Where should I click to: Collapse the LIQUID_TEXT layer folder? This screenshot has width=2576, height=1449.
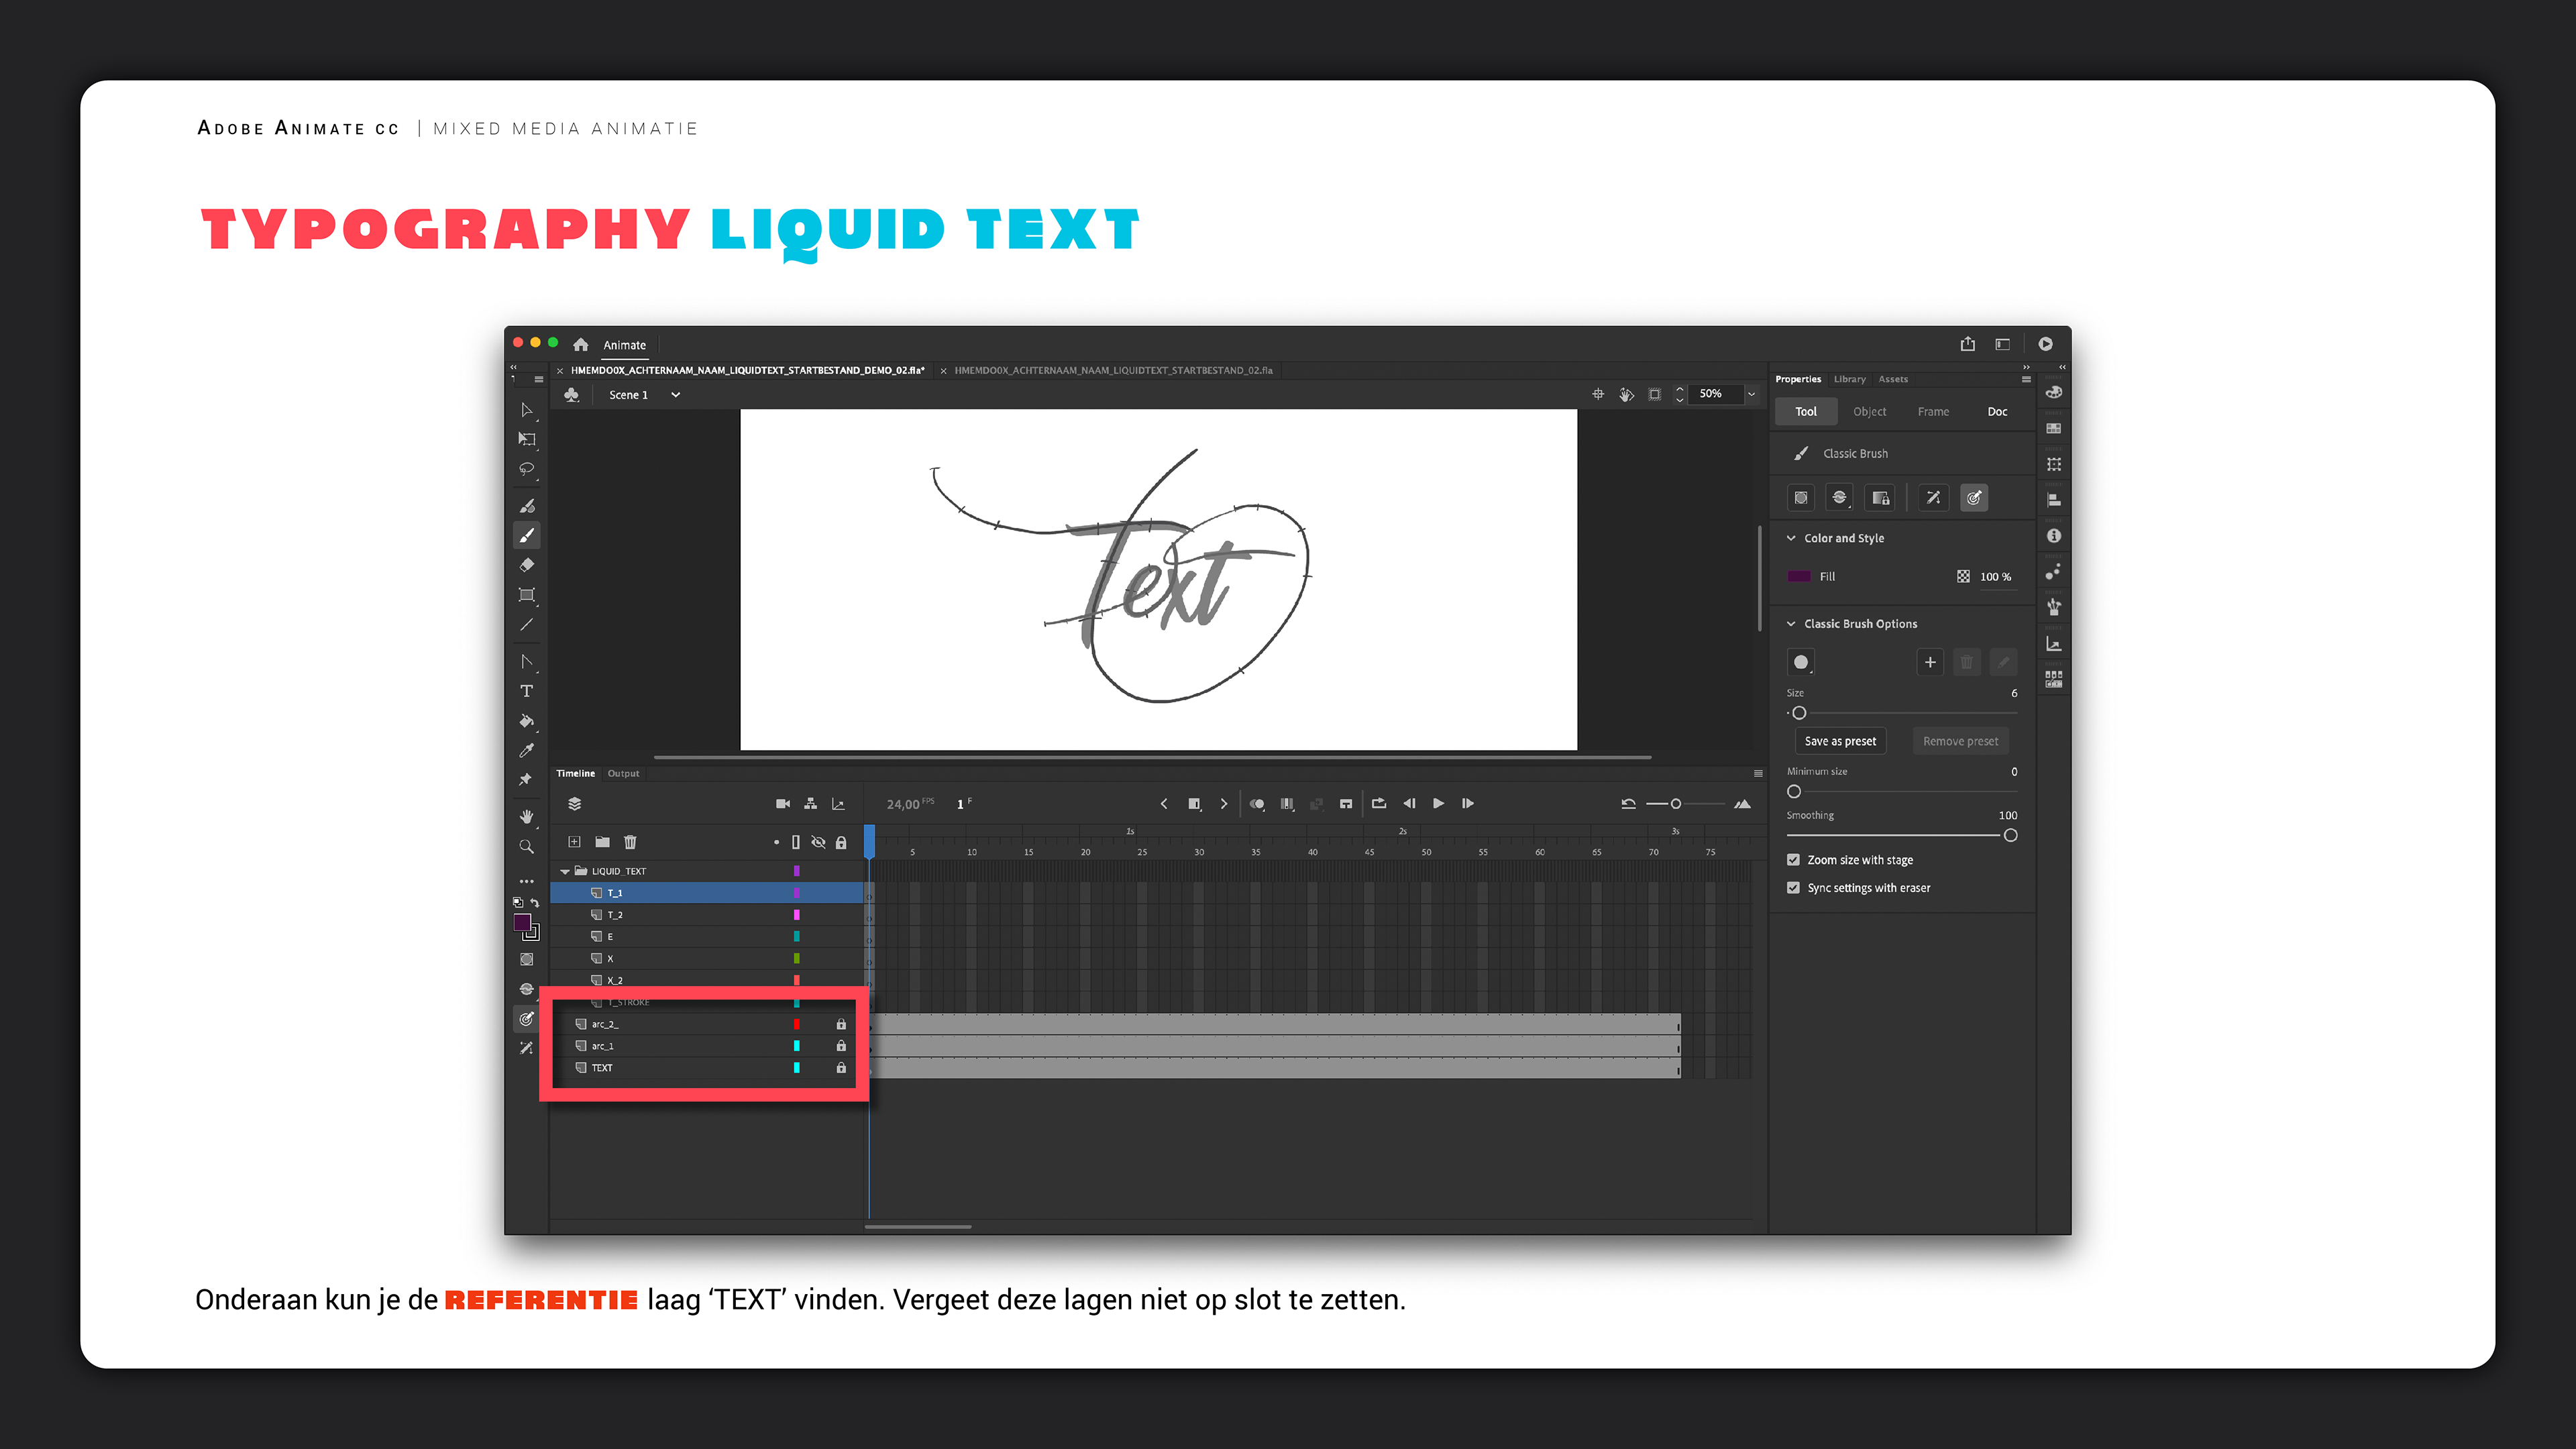pos(565,871)
